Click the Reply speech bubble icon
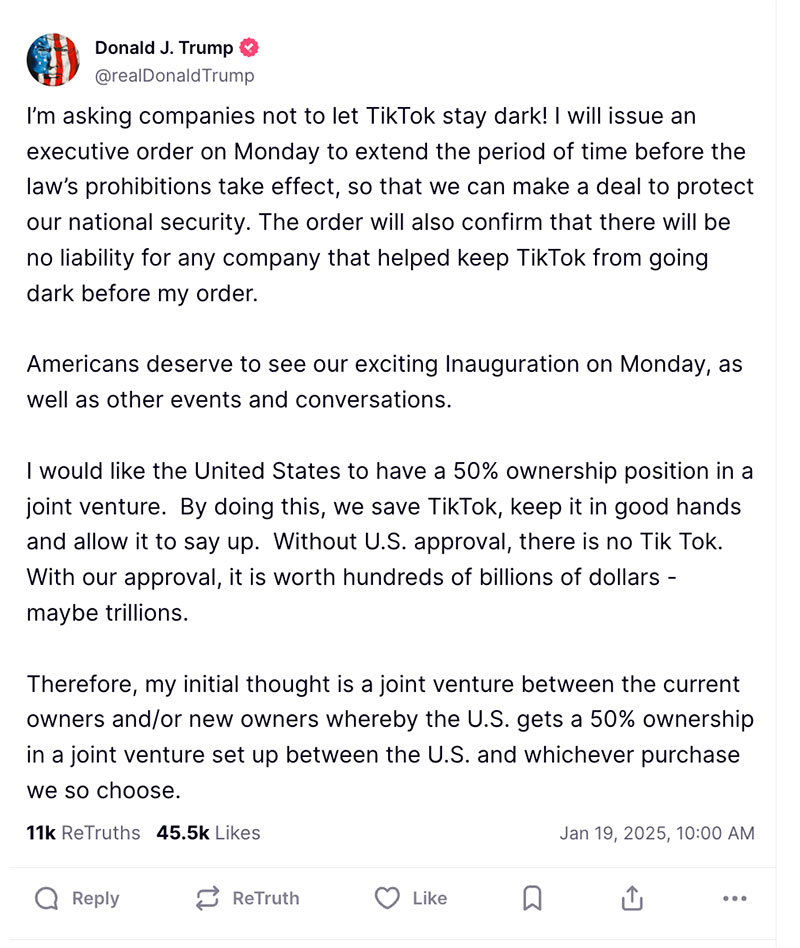Viewport: 800px width, 948px height. (x=47, y=898)
